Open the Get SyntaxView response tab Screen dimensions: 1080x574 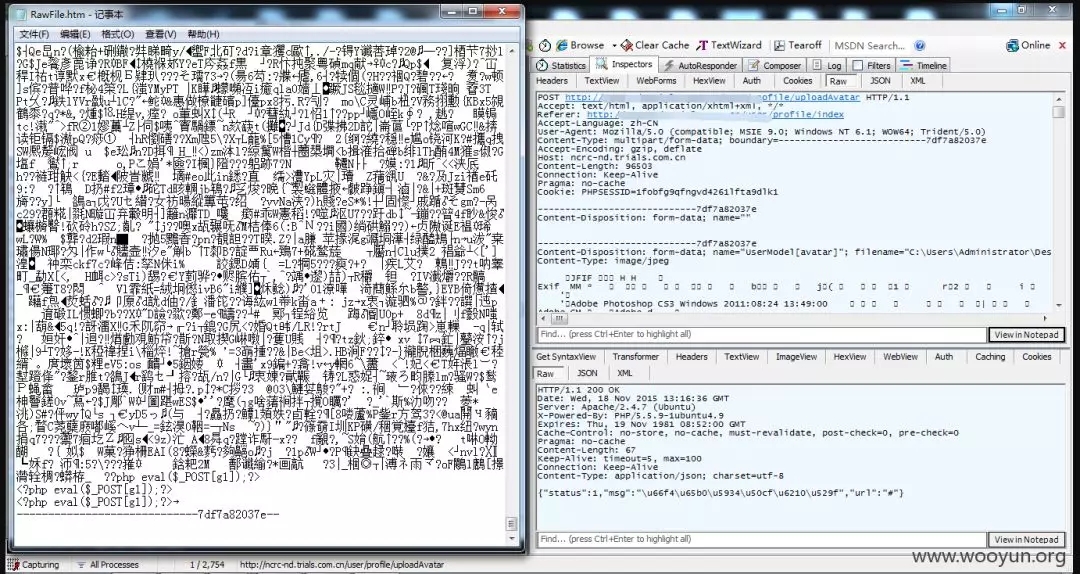click(566, 357)
